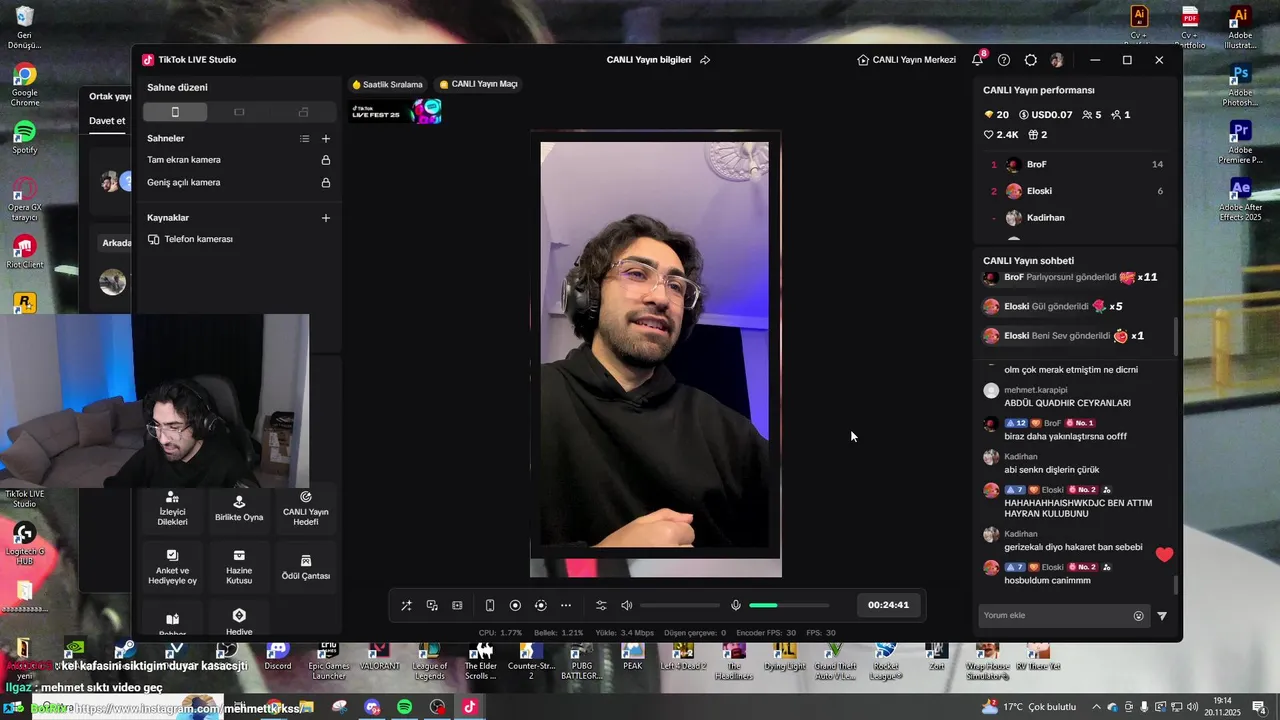Click the TikTok LIVE Studio taskbar icon
1280x720 pixels.
click(x=470, y=707)
